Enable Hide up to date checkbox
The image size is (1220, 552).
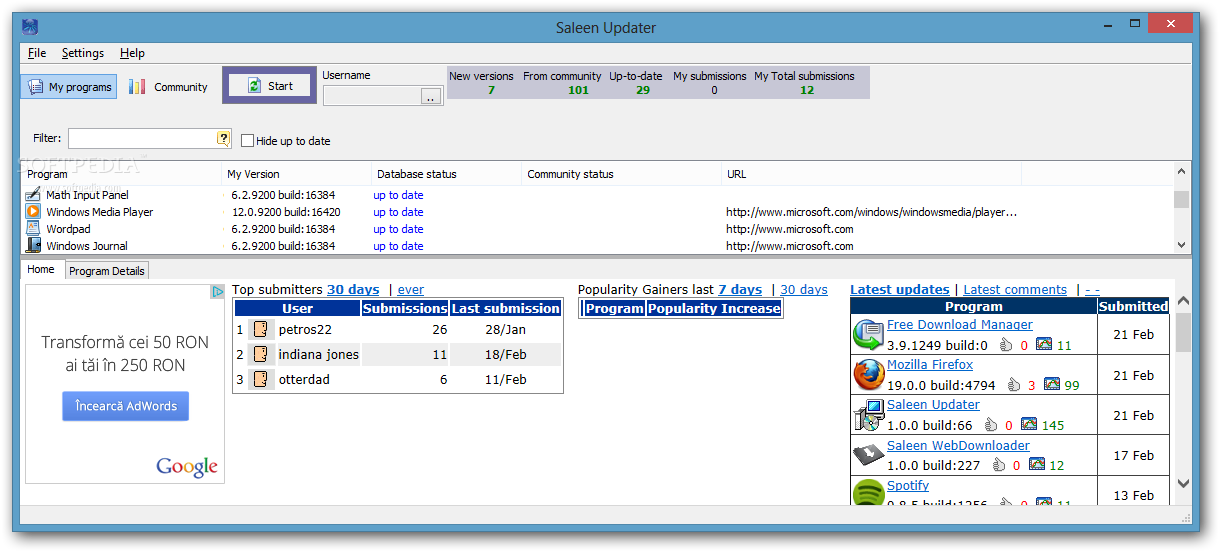pyautogui.click(x=248, y=141)
